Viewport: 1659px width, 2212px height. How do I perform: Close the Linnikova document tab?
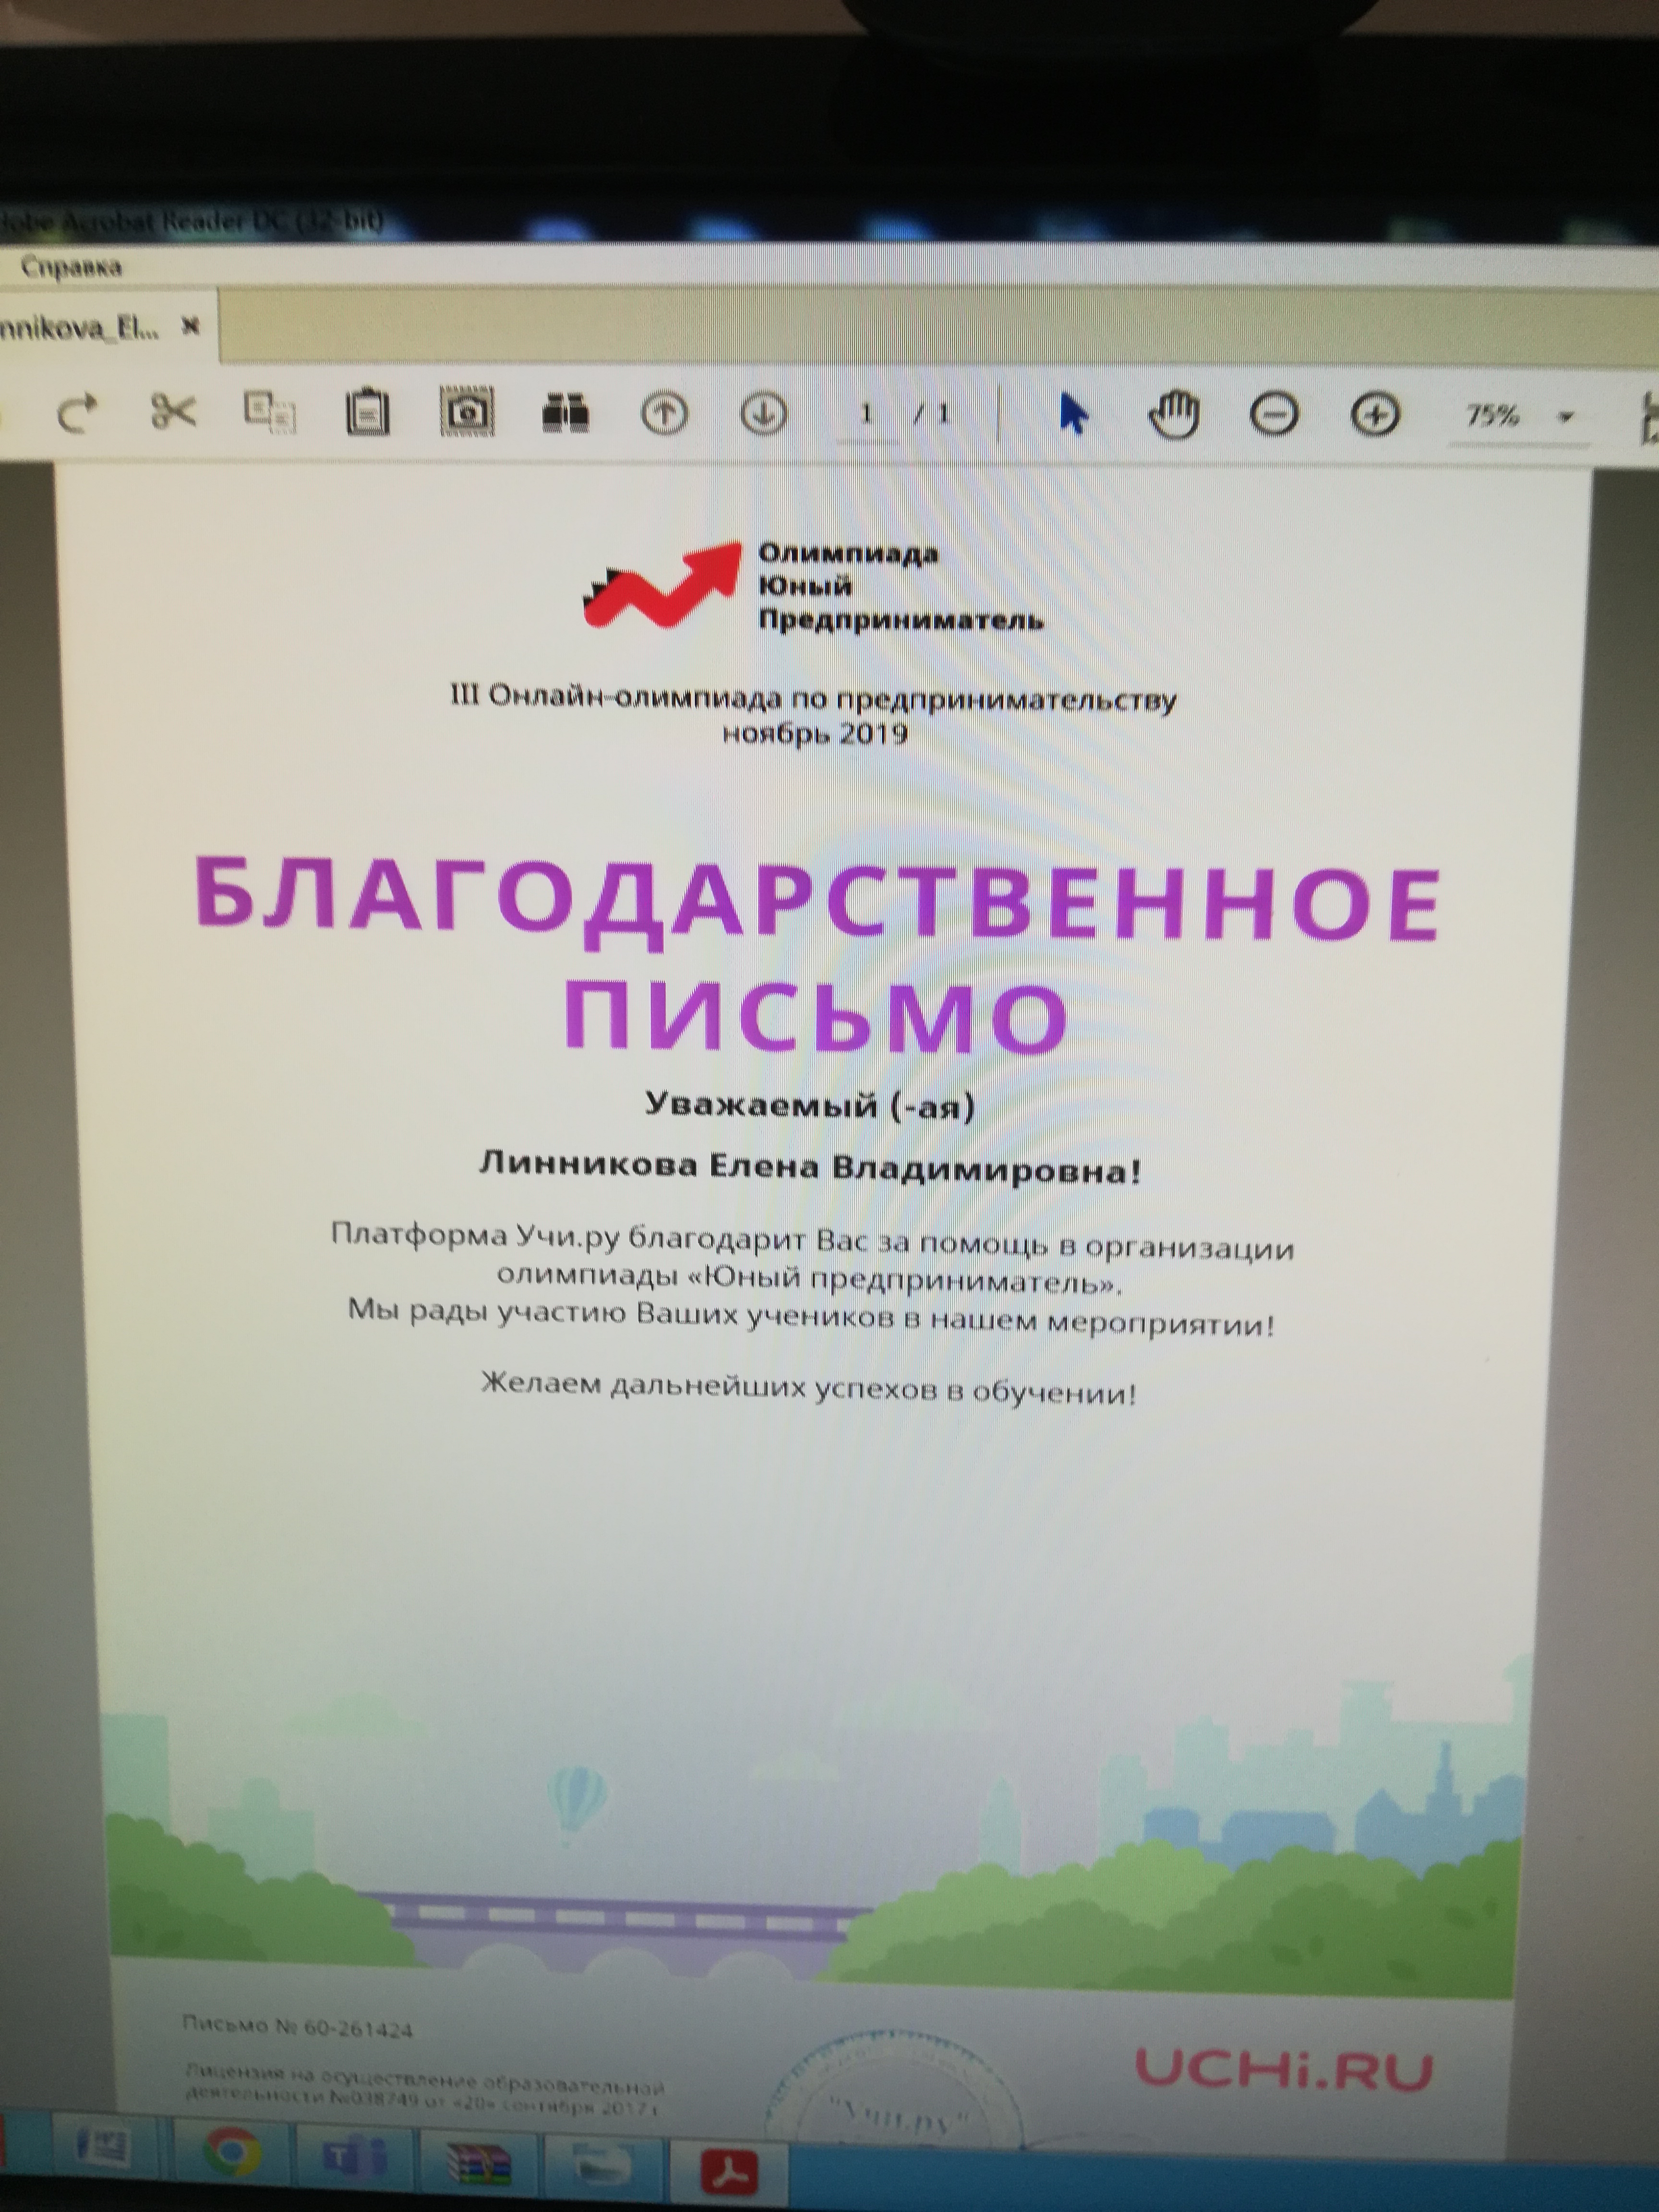tap(190, 326)
